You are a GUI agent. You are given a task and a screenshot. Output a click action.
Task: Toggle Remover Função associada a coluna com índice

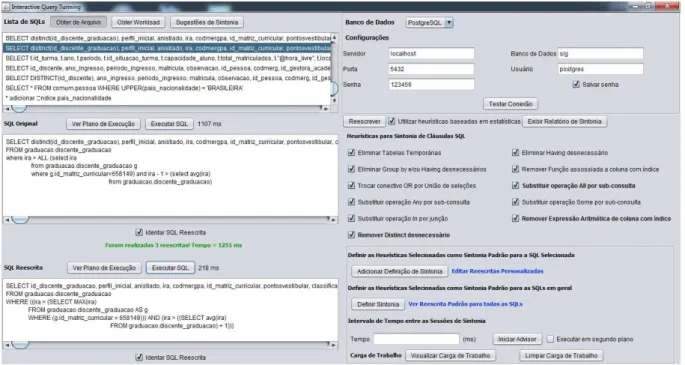click(515, 169)
